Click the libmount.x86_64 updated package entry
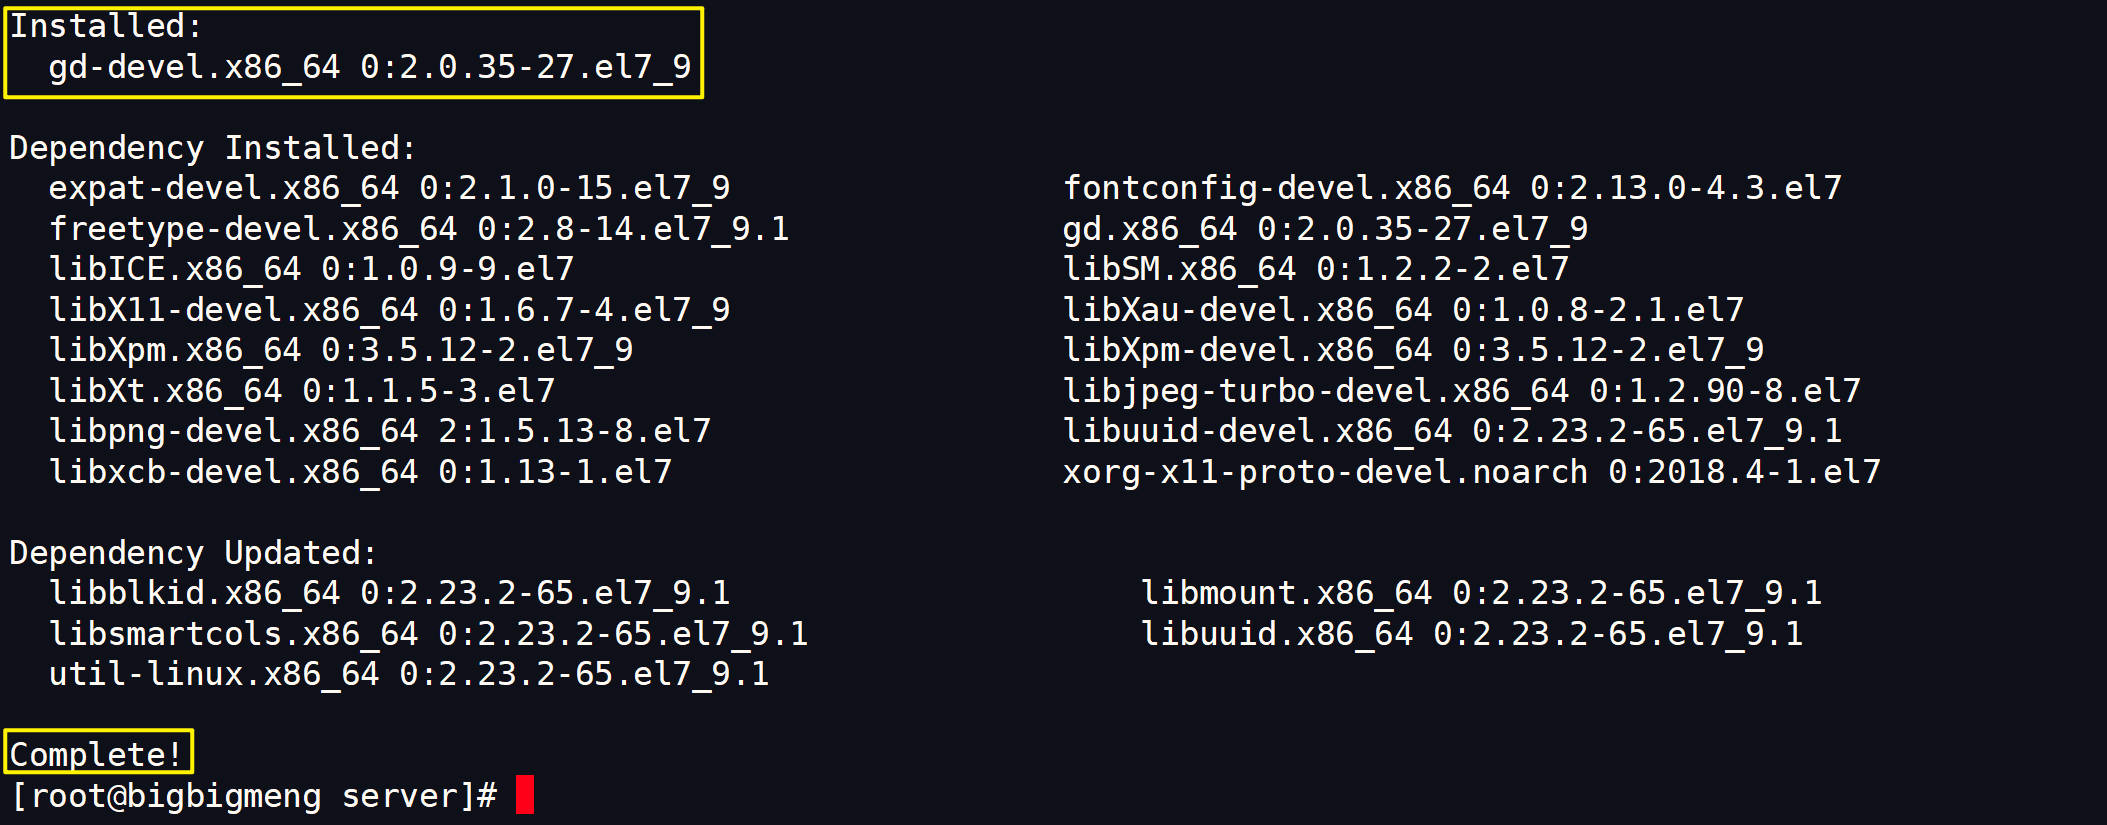 point(1482,593)
